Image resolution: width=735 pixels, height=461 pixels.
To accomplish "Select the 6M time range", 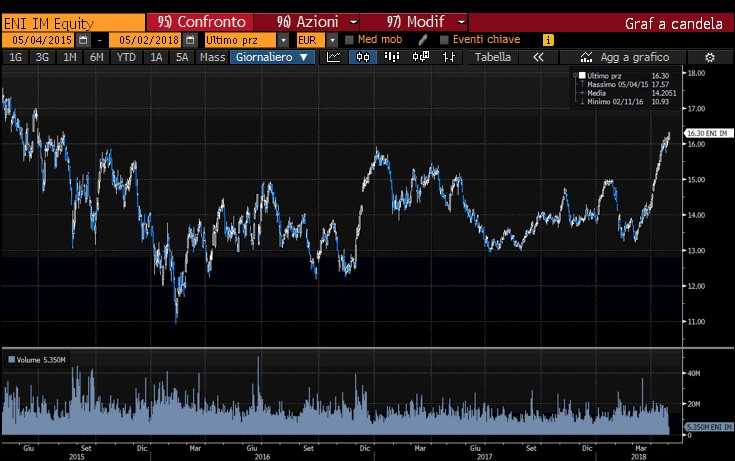I will tap(97, 57).
